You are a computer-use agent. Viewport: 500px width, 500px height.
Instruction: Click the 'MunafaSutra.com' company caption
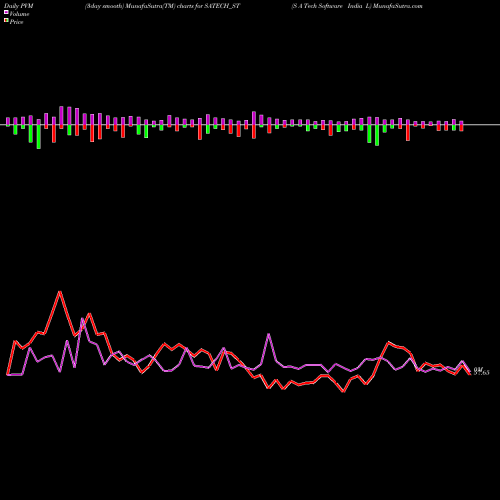tap(398, 6)
